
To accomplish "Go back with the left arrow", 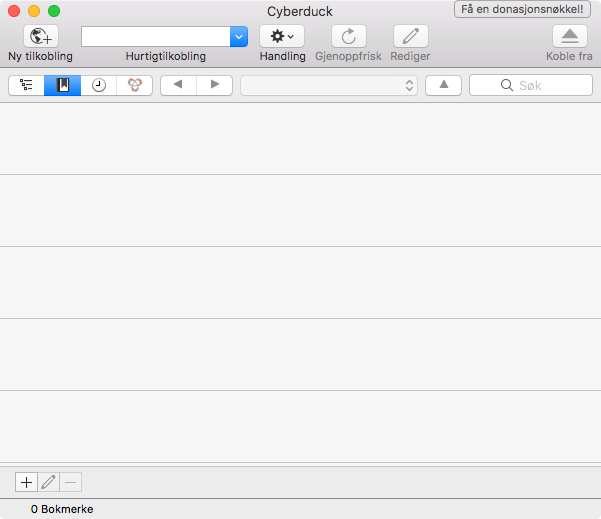I will (x=178, y=85).
